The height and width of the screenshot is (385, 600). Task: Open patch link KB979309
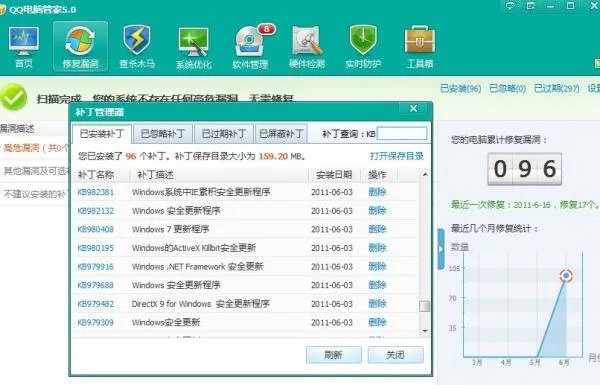click(x=96, y=322)
